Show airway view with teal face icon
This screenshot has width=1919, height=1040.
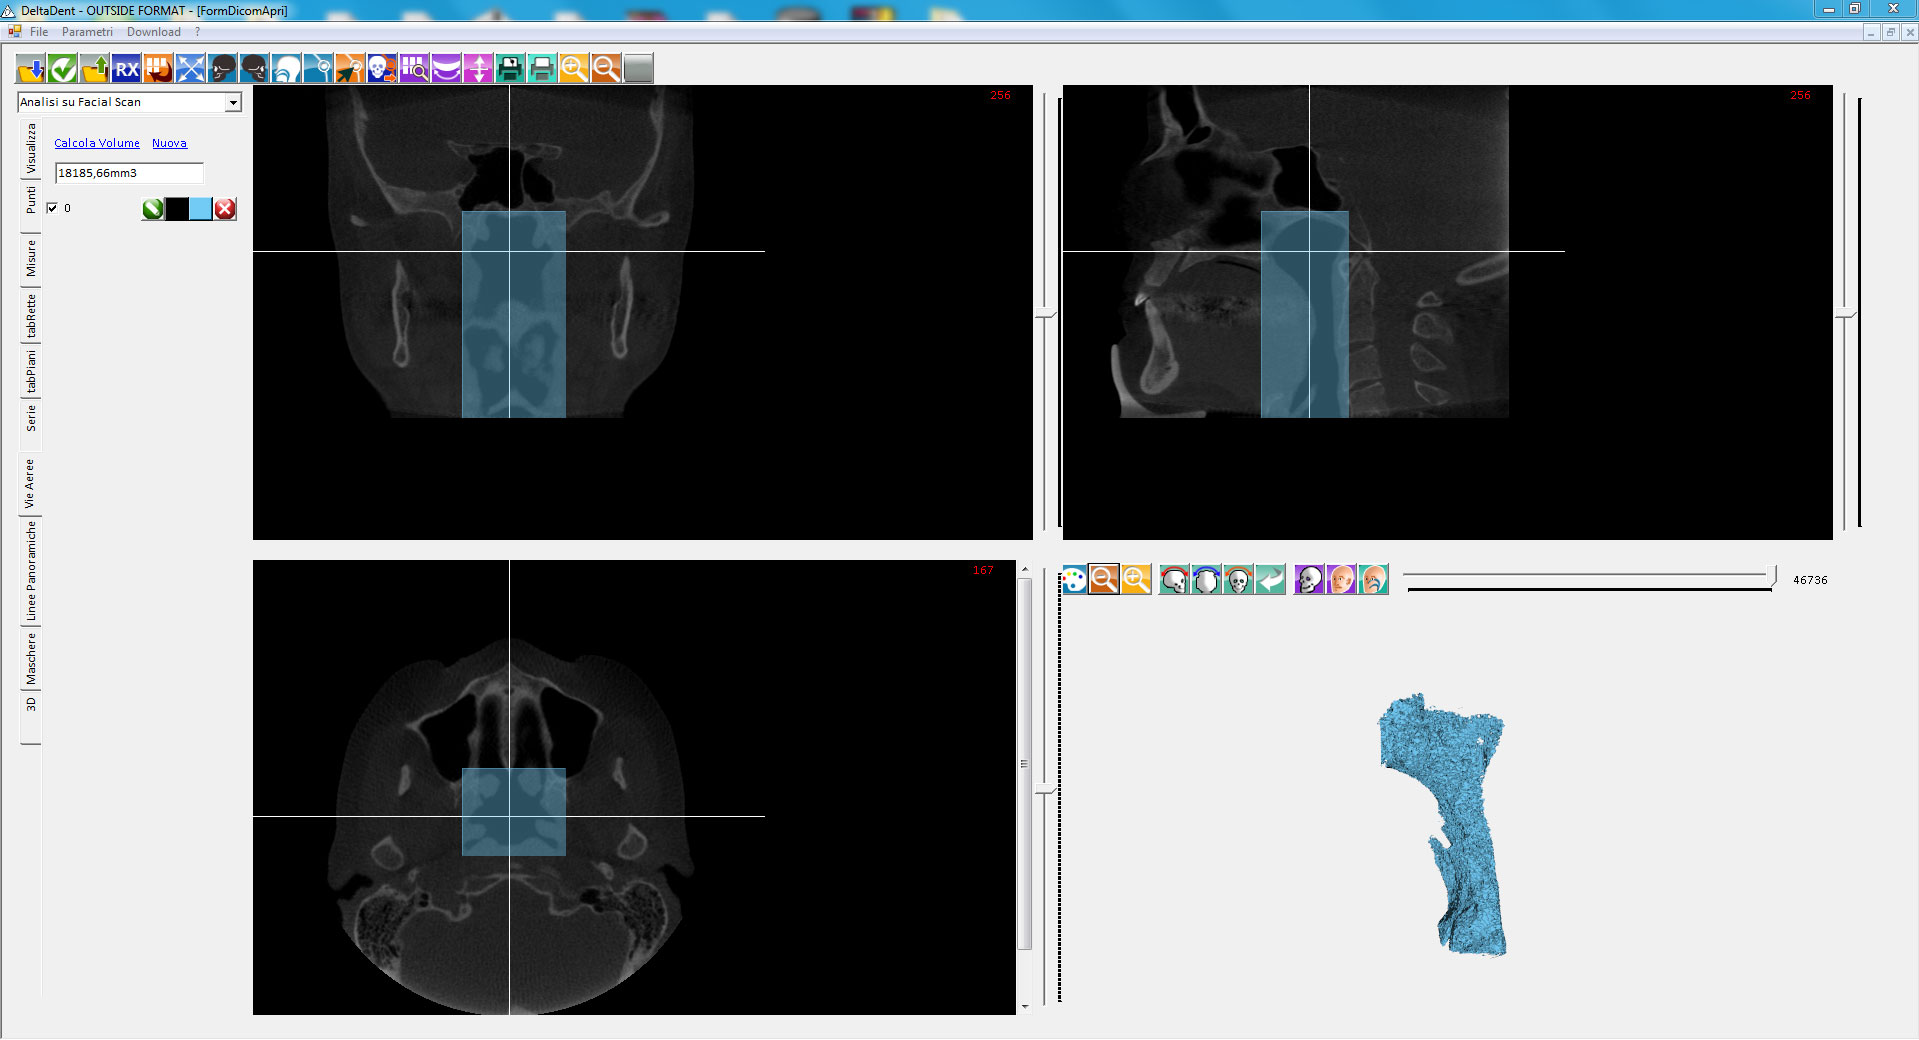point(1374,579)
